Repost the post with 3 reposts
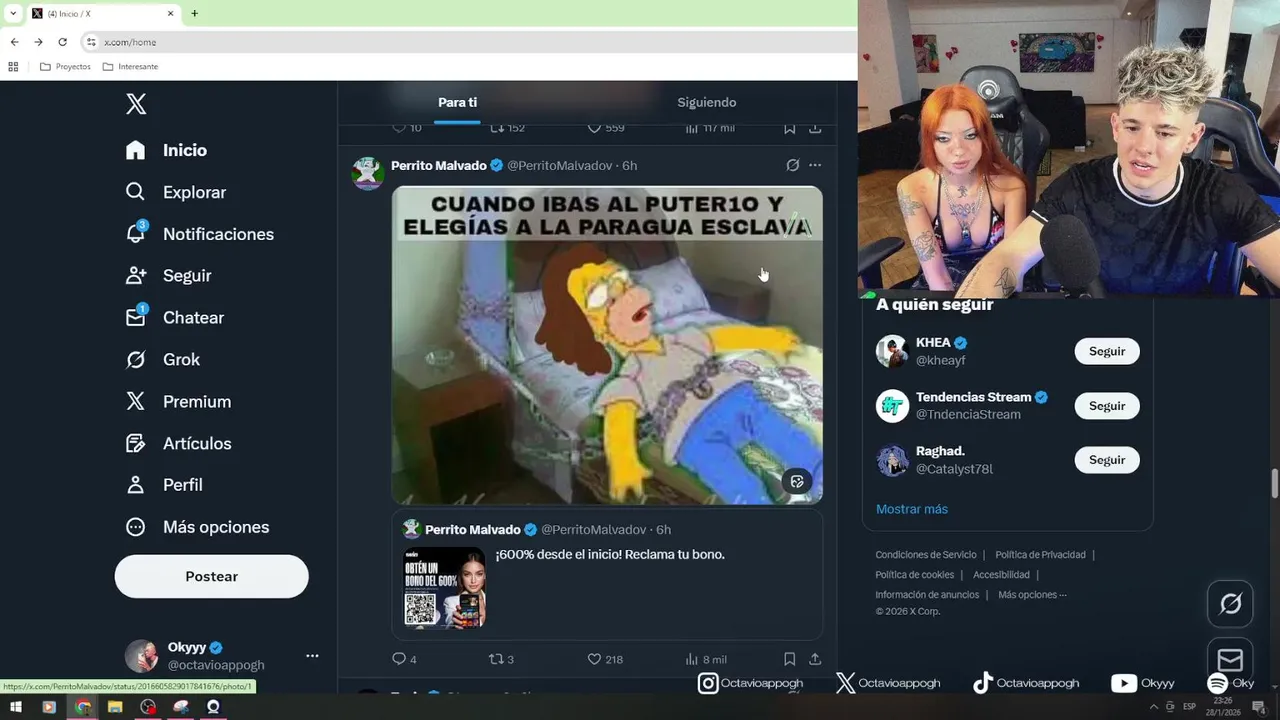 point(500,659)
